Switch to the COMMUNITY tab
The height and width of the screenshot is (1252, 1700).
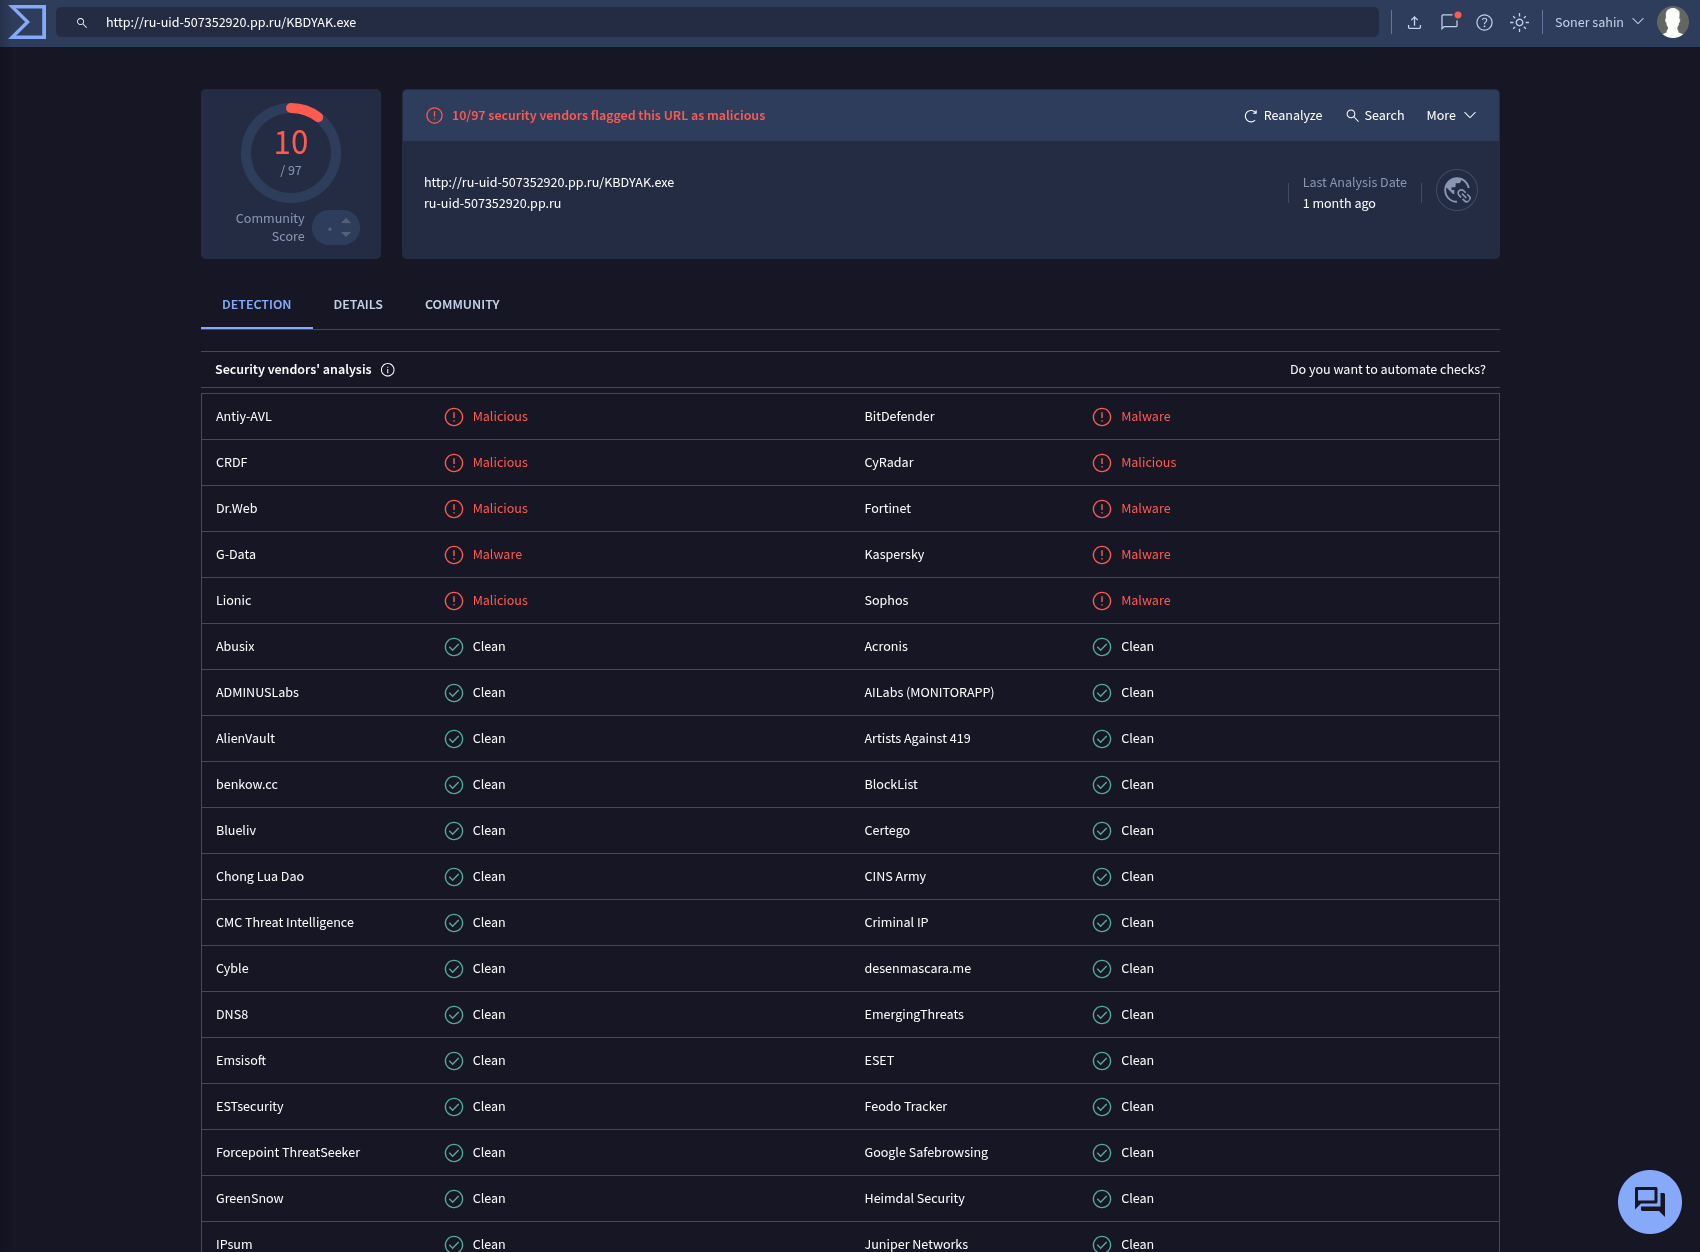pos(462,304)
